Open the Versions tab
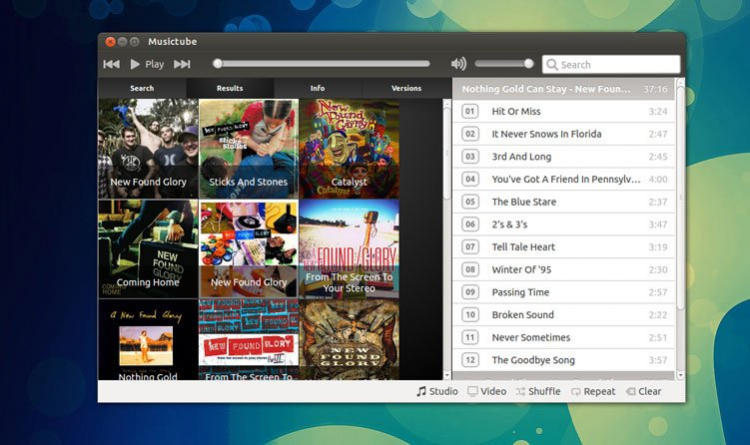Viewport: 750px width, 445px height. pos(406,88)
